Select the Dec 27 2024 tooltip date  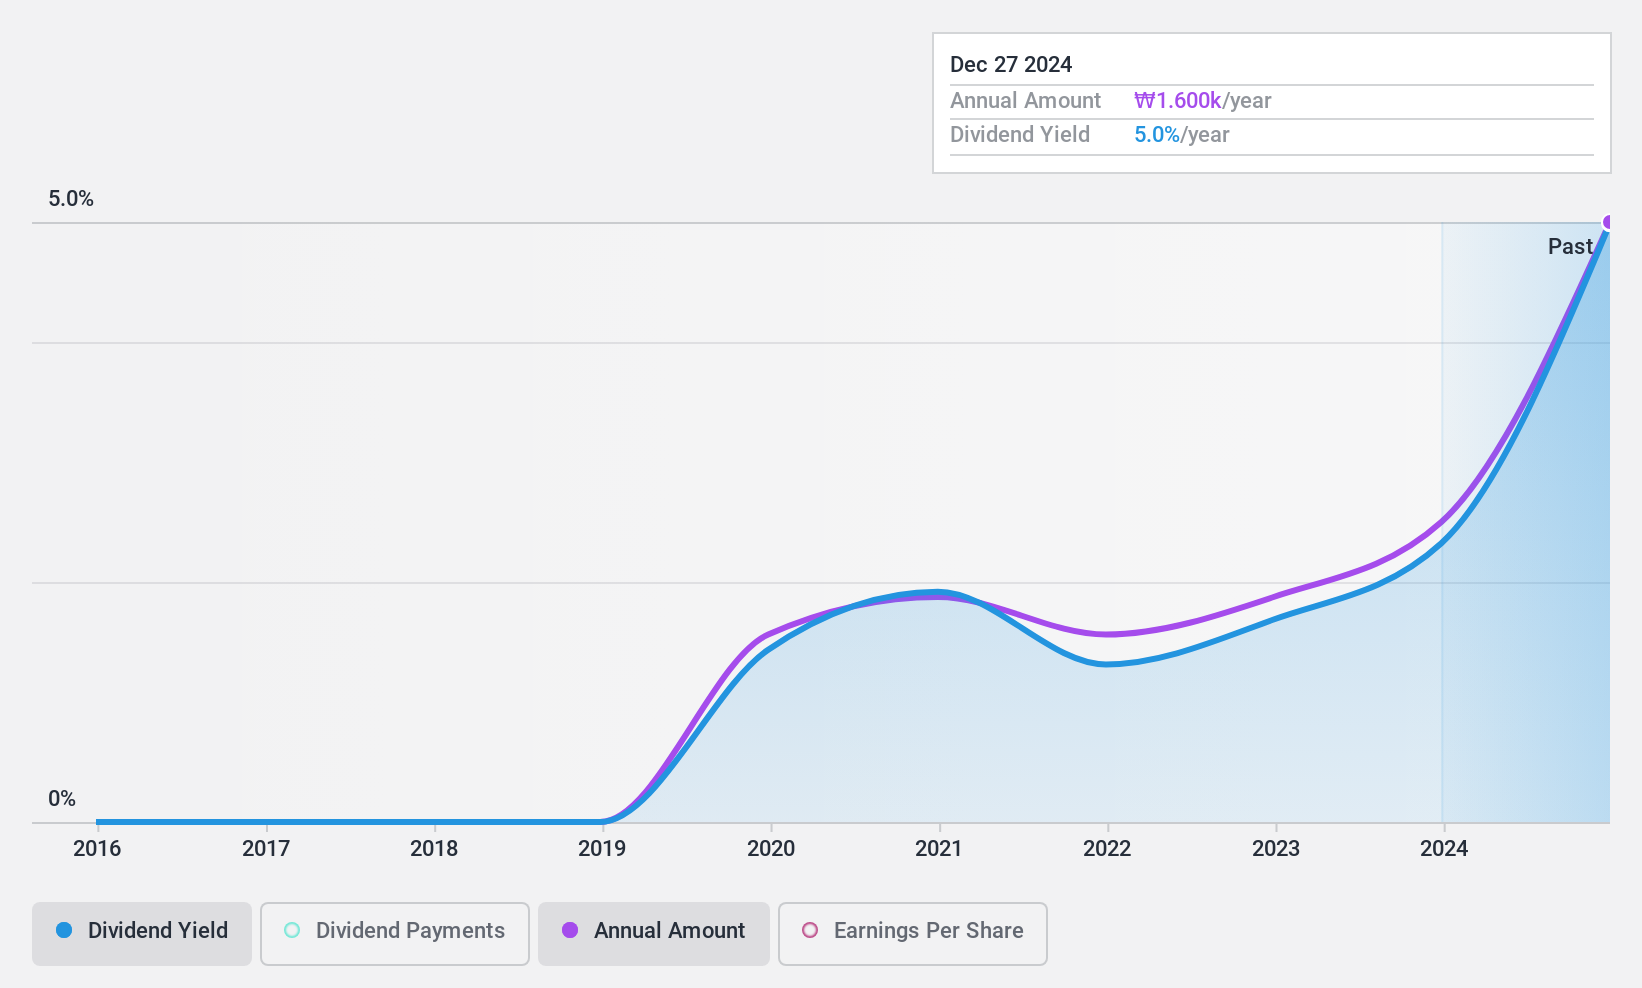(1011, 65)
